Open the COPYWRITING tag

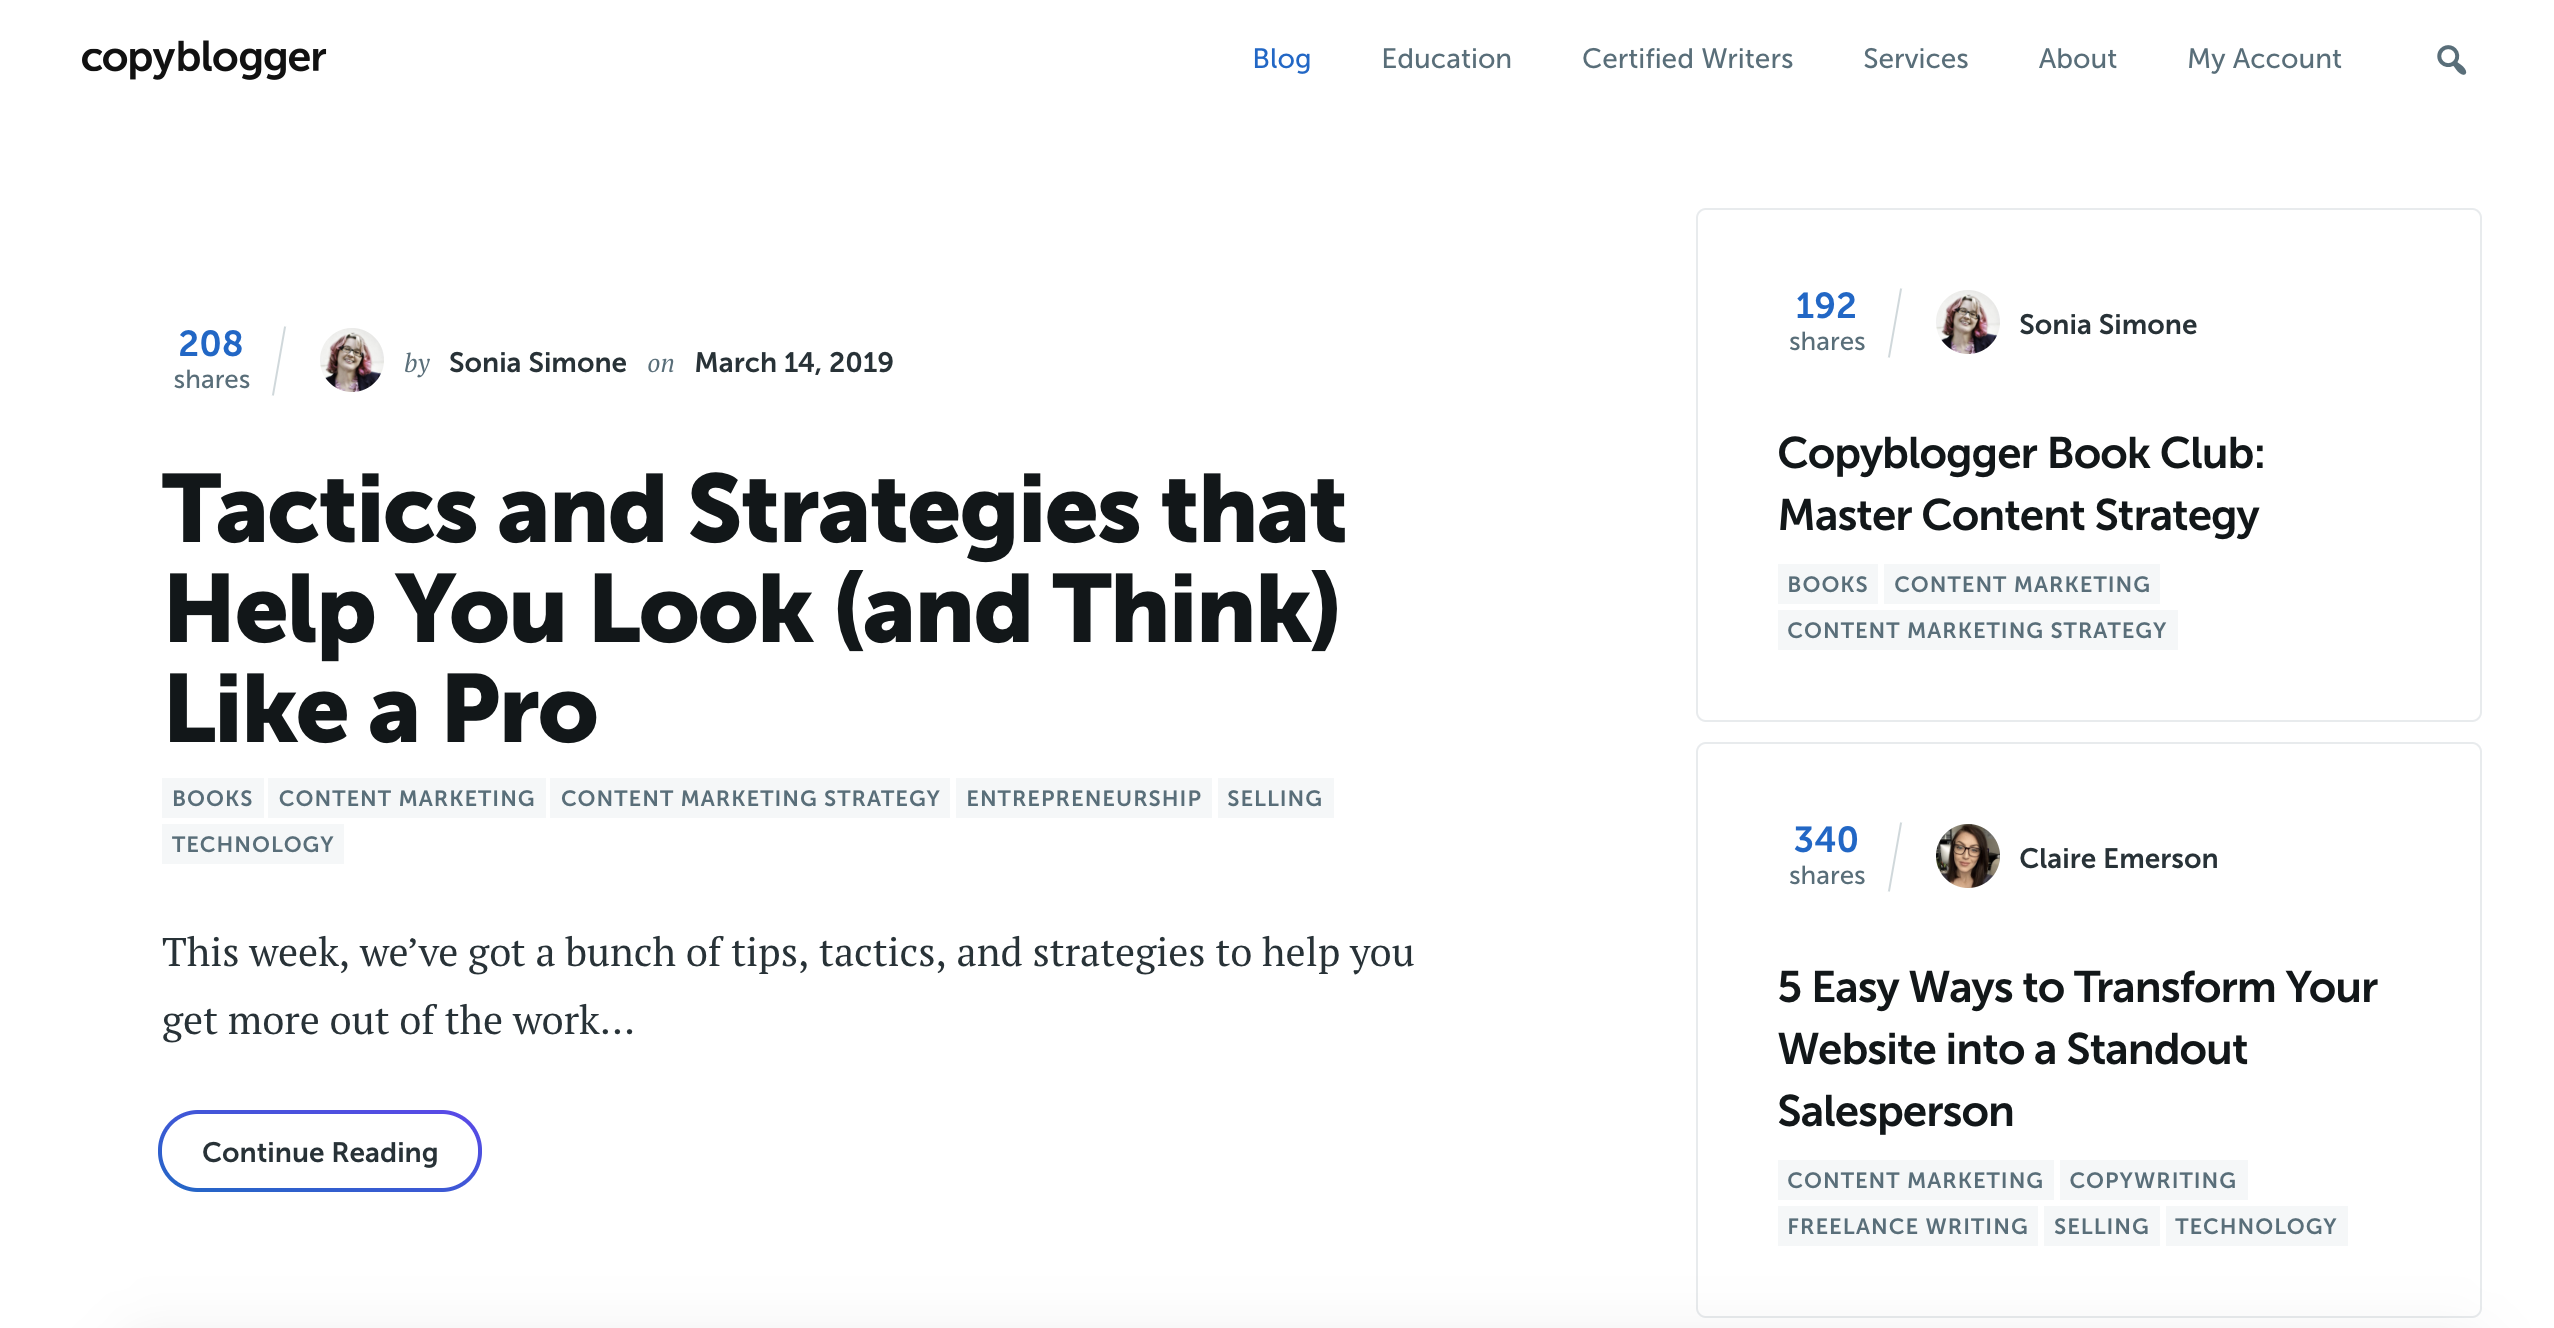pos(2153,1180)
